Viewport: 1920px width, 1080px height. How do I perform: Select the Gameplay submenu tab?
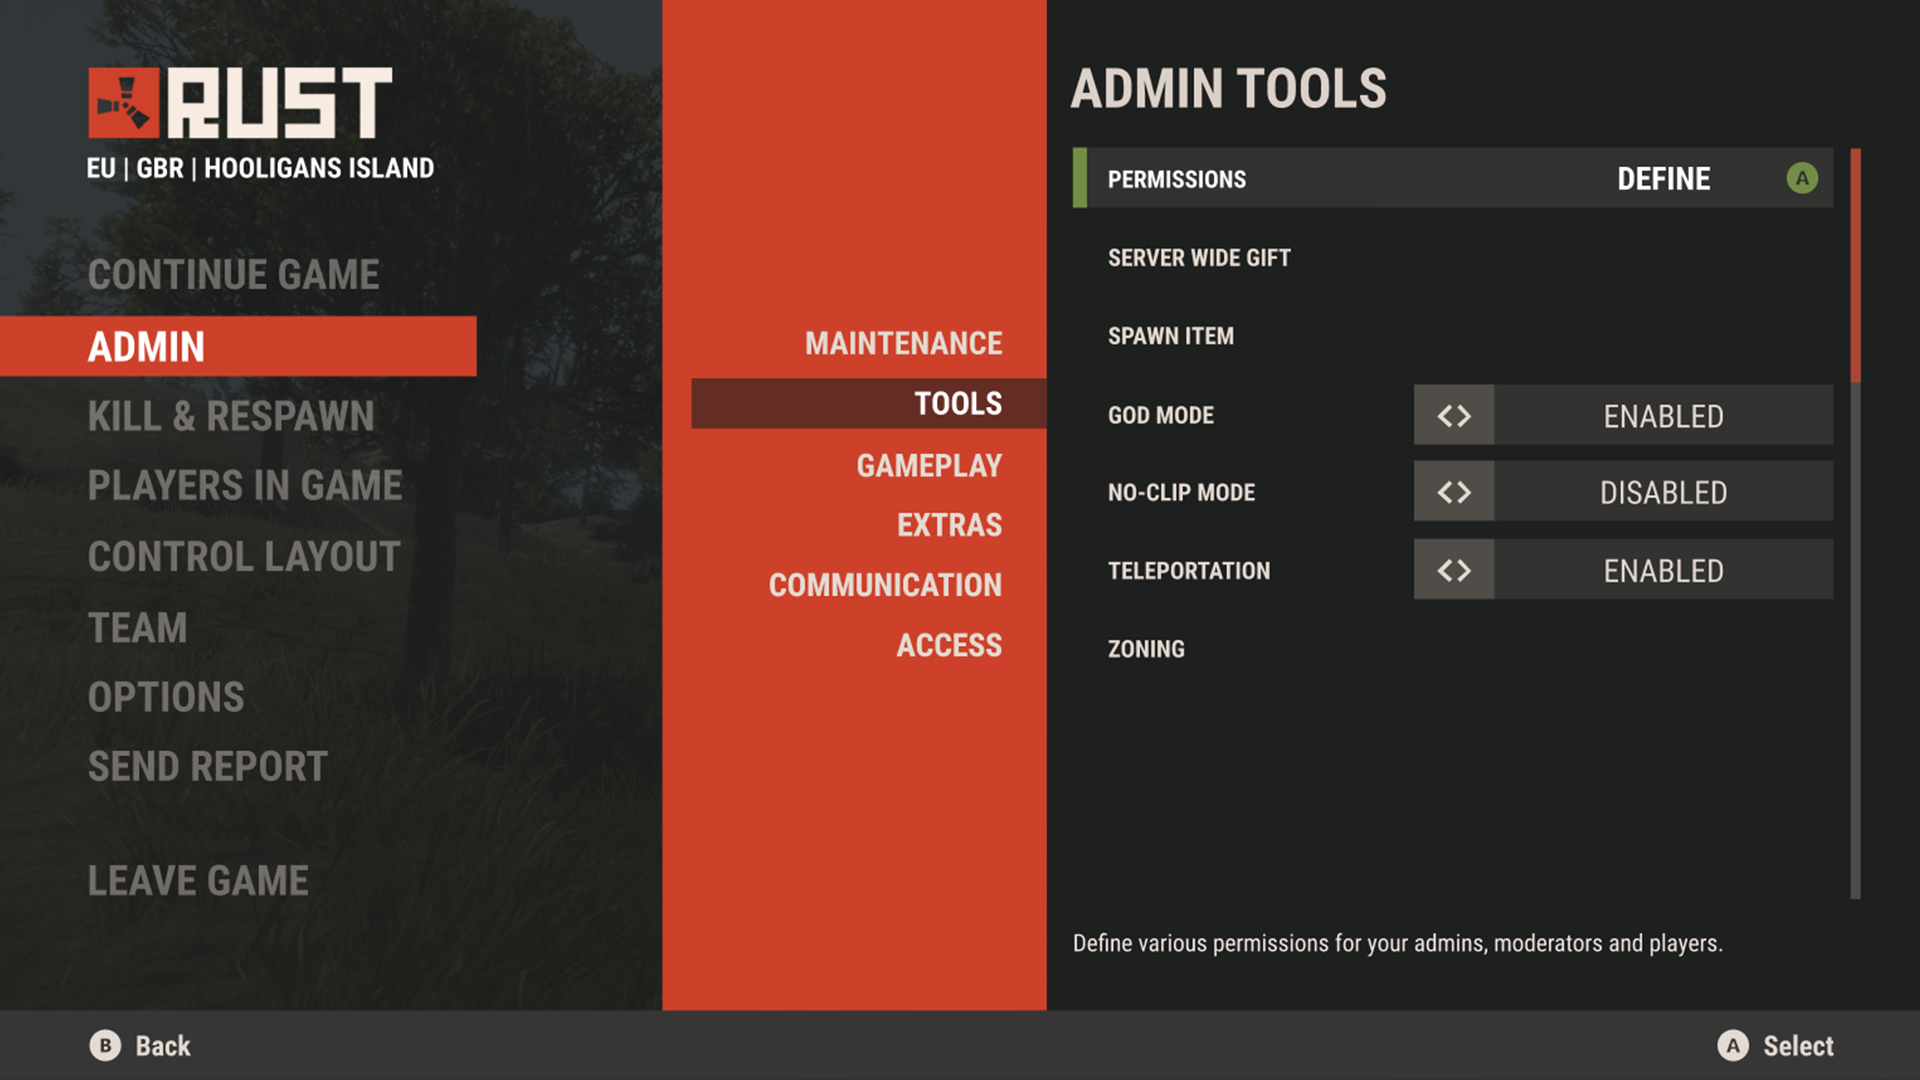coord(927,463)
